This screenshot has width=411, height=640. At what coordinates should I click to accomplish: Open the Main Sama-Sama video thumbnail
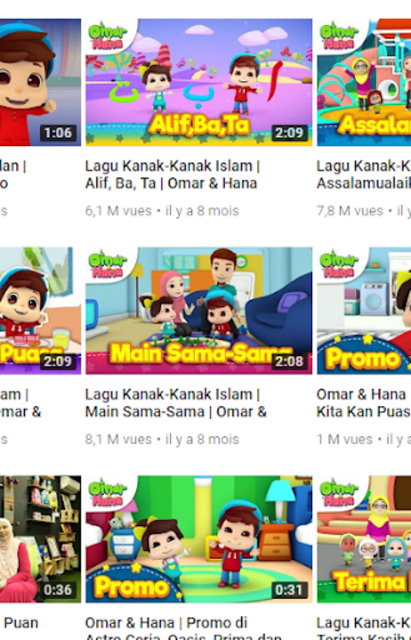199,311
